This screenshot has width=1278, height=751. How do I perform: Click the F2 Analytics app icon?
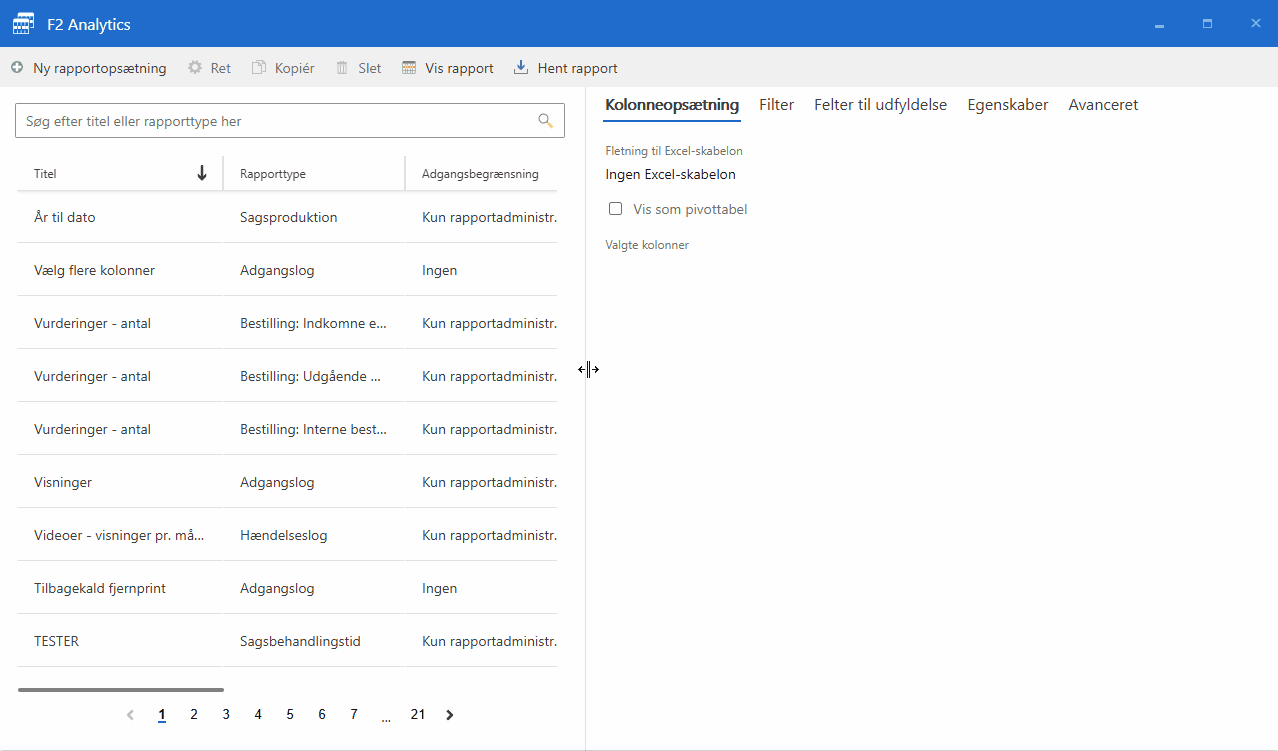pyautogui.click(x=23, y=24)
